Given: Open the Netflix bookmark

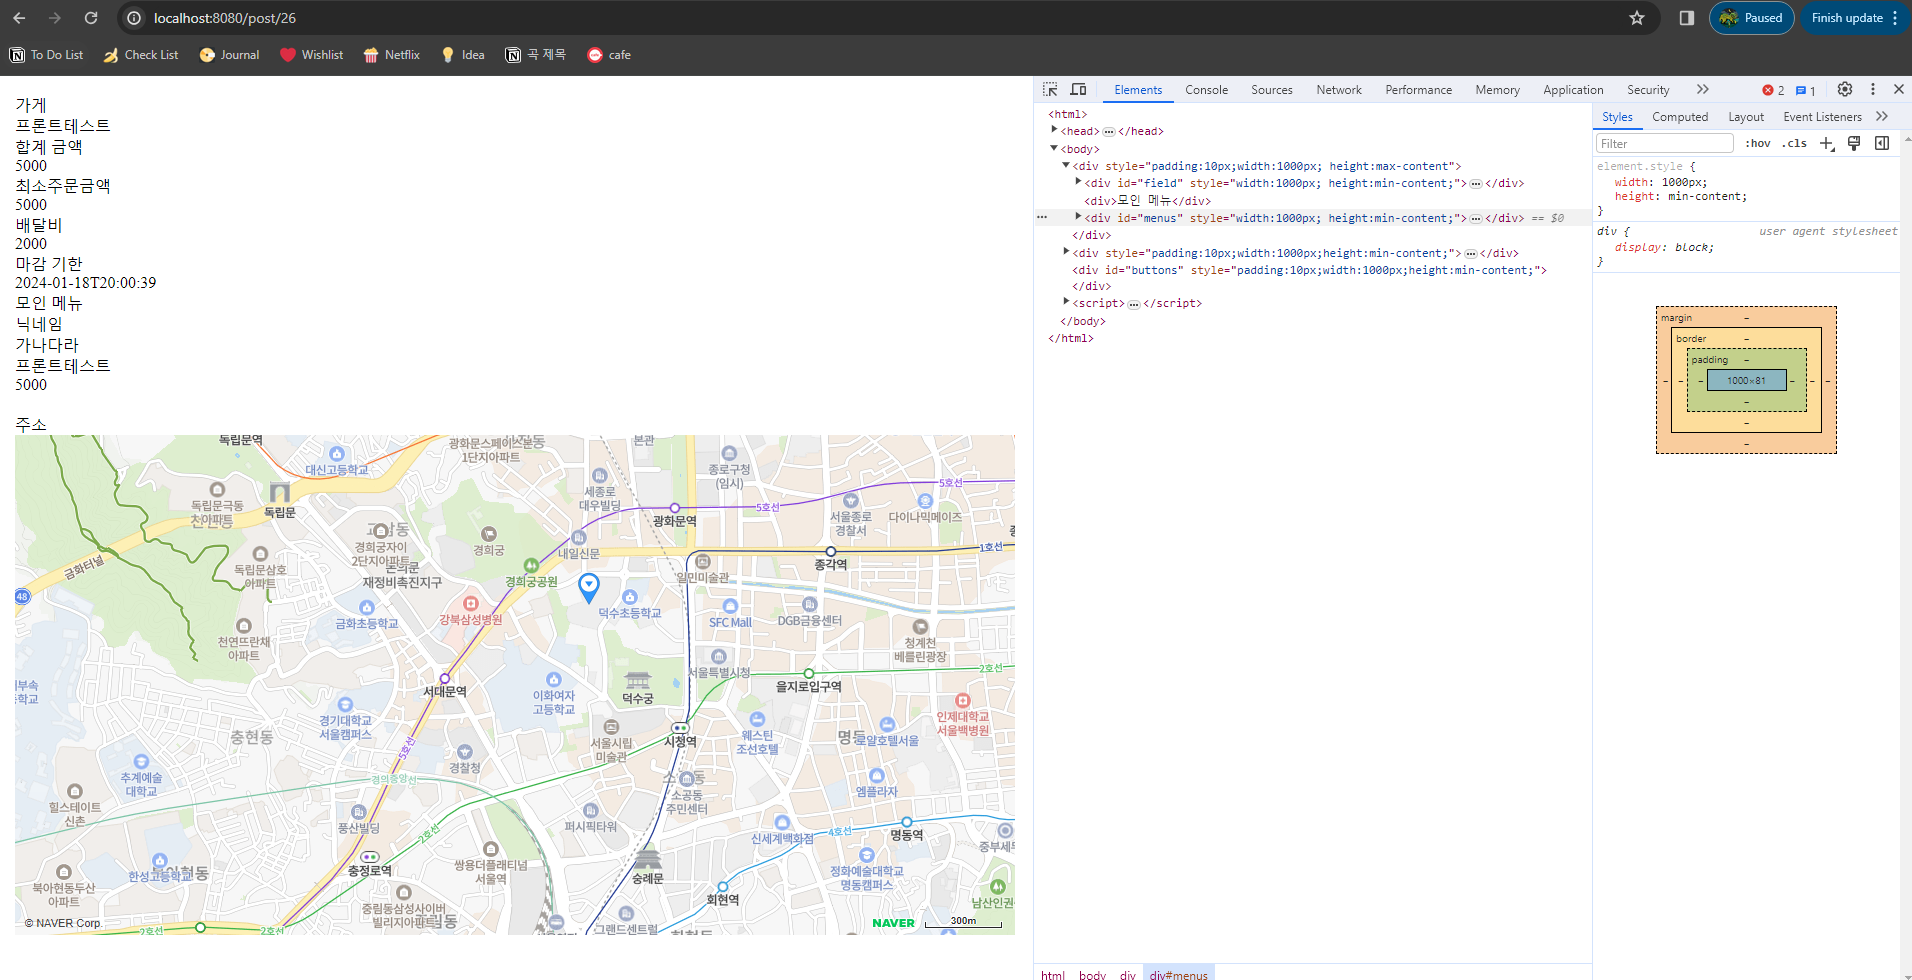Looking at the screenshot, I should 391,55.
